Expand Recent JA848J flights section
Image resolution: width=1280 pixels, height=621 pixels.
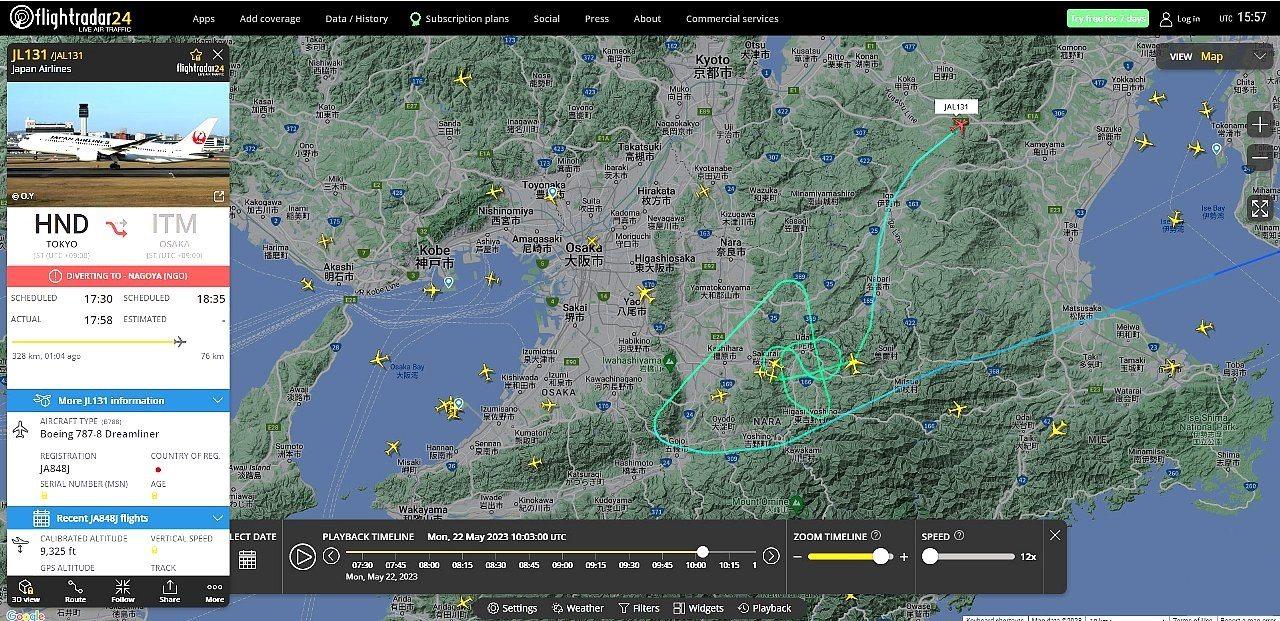pyautogui.click(x=118, y=518)
